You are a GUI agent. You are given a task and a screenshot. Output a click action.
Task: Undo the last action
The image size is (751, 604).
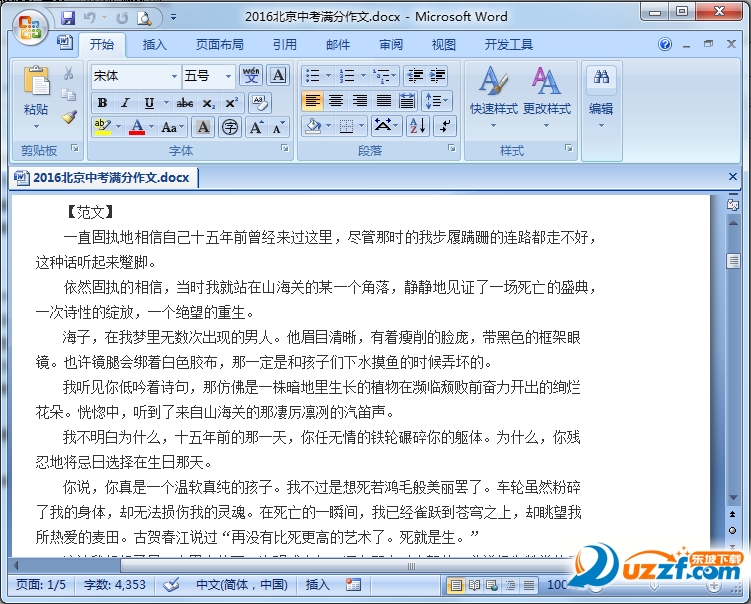click(90, 18)
